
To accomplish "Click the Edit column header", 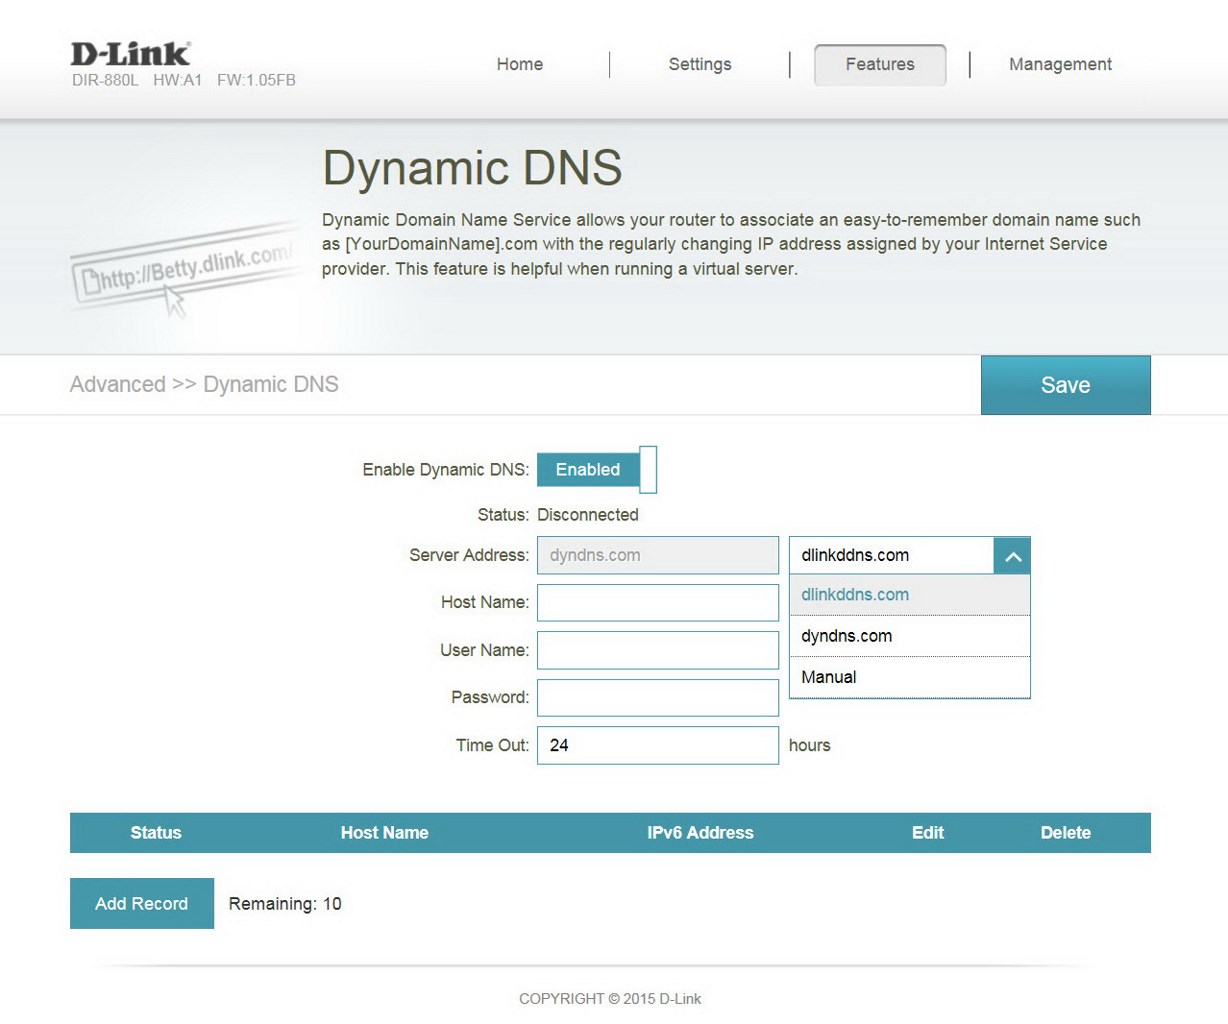I will pyautogui.click(x=928, y=832).
